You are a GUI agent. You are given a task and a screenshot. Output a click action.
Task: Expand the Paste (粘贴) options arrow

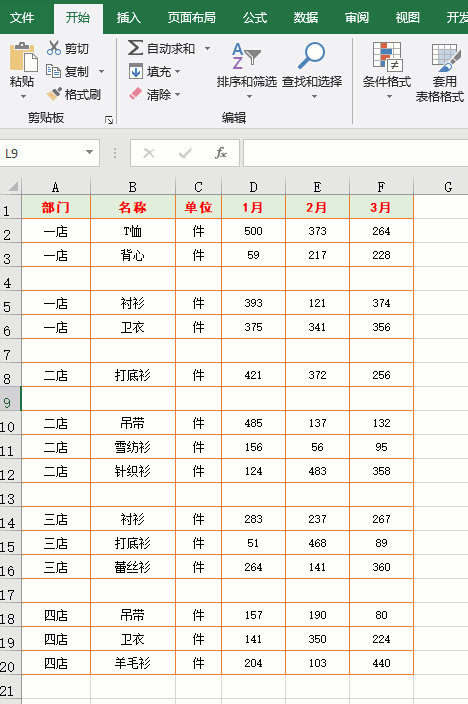(23, 97)
